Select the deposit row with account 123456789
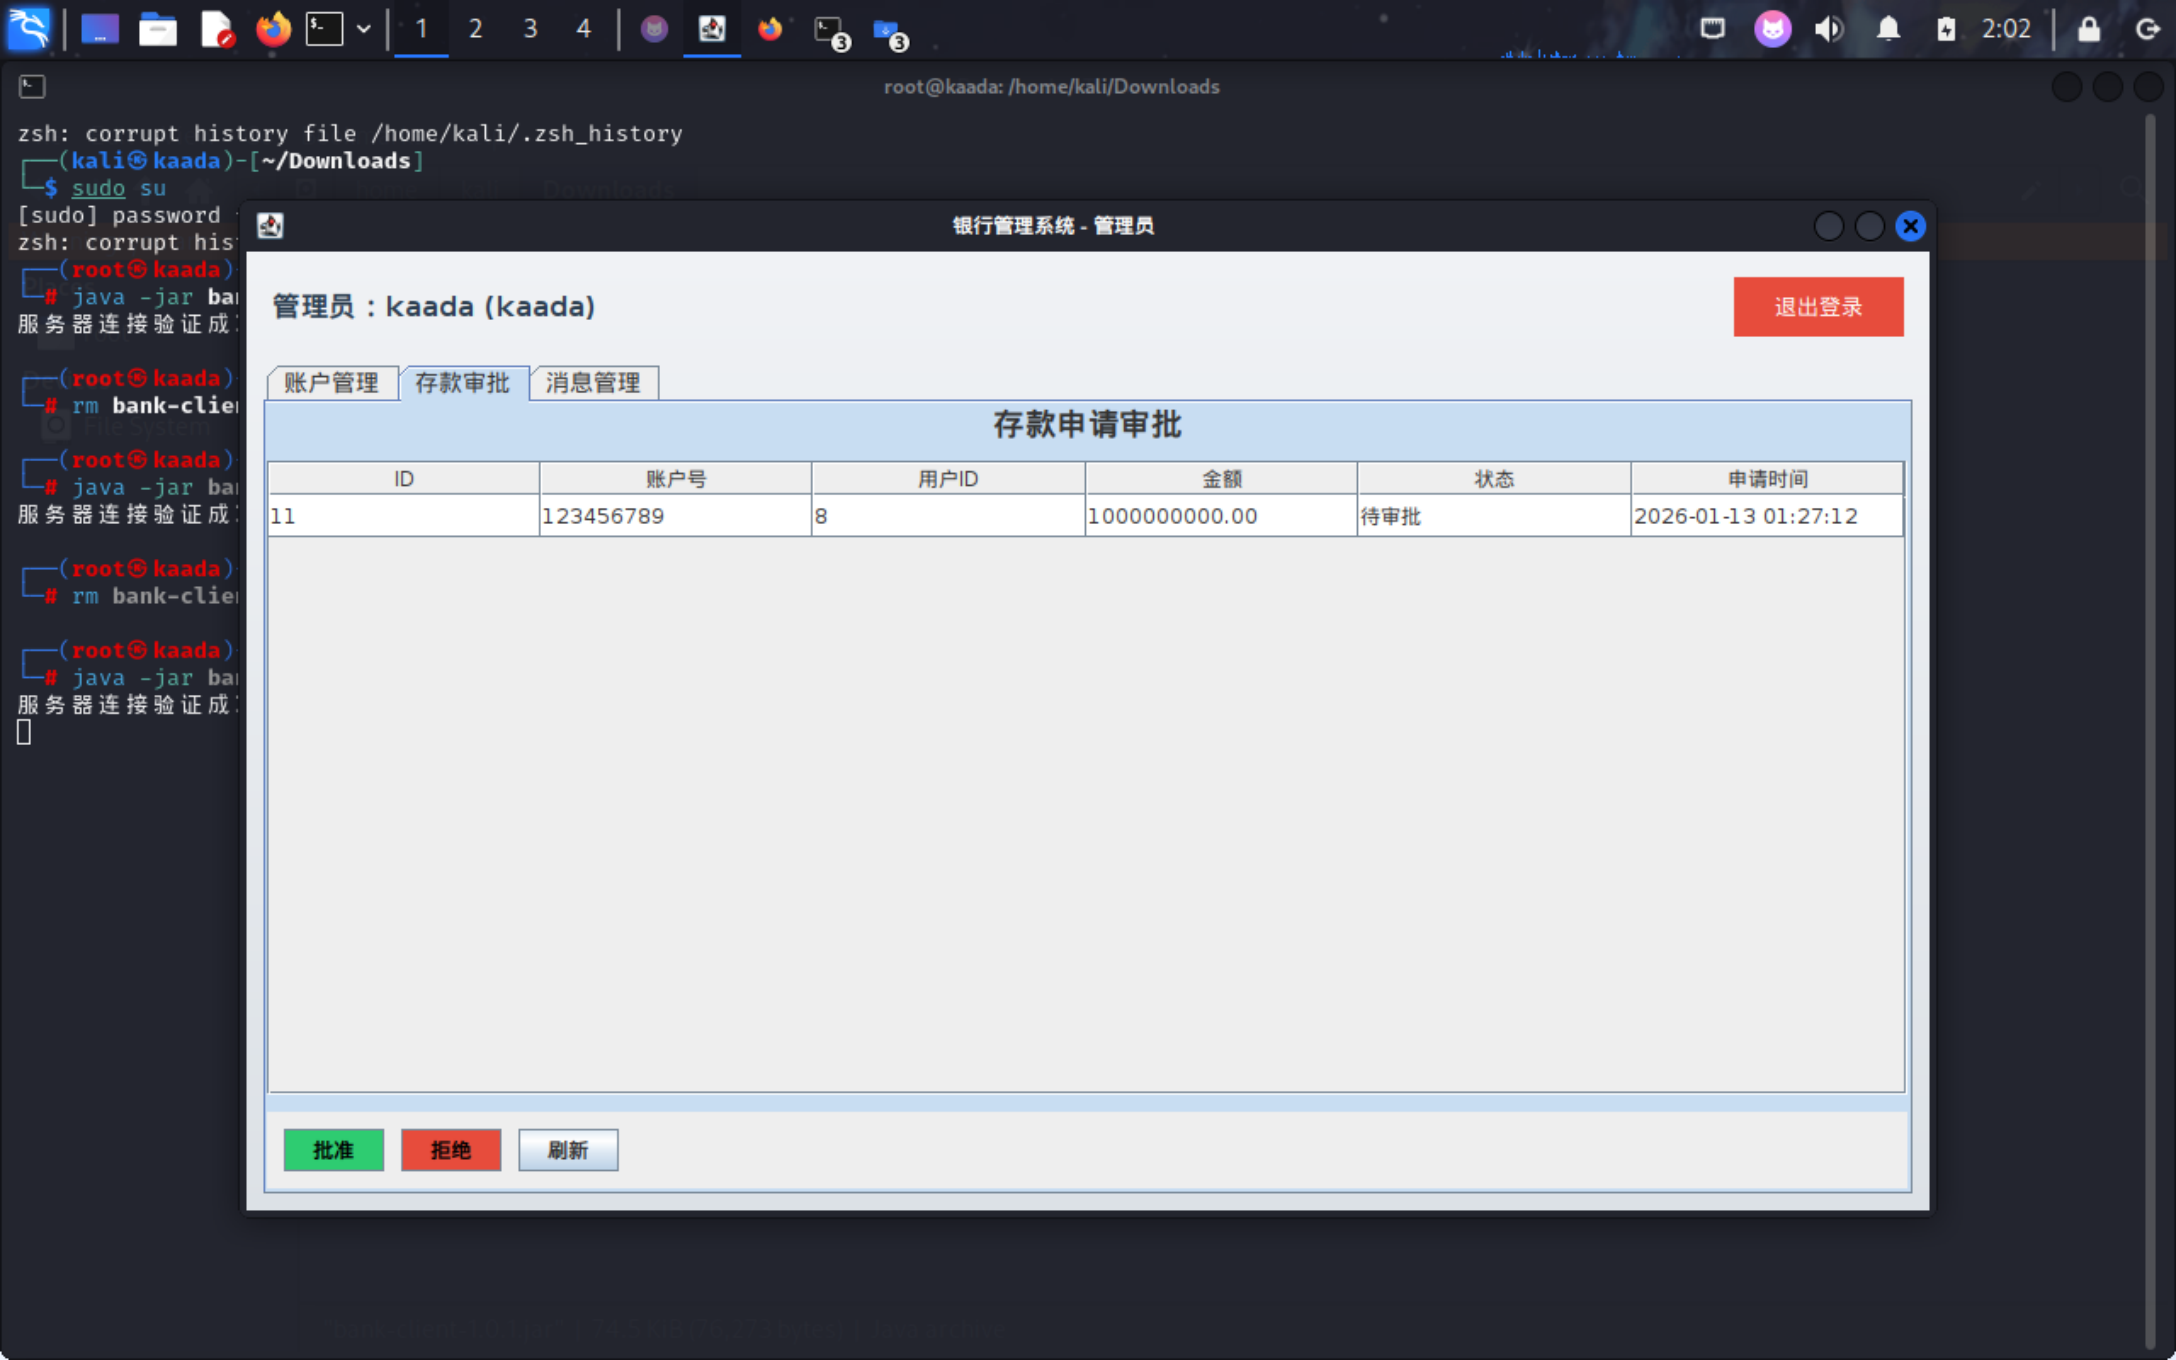This screenshot has height=1360, width=2176. 675,516
